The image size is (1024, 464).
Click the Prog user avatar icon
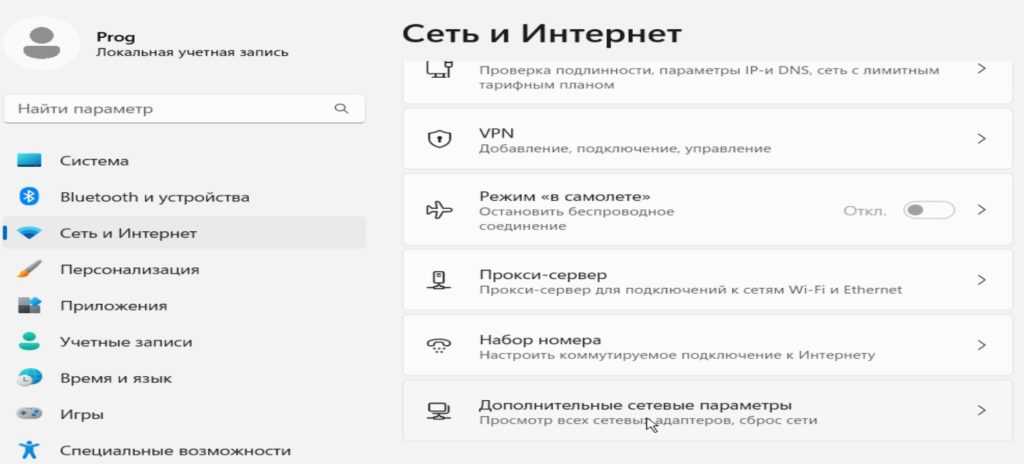tap(41, 44)
